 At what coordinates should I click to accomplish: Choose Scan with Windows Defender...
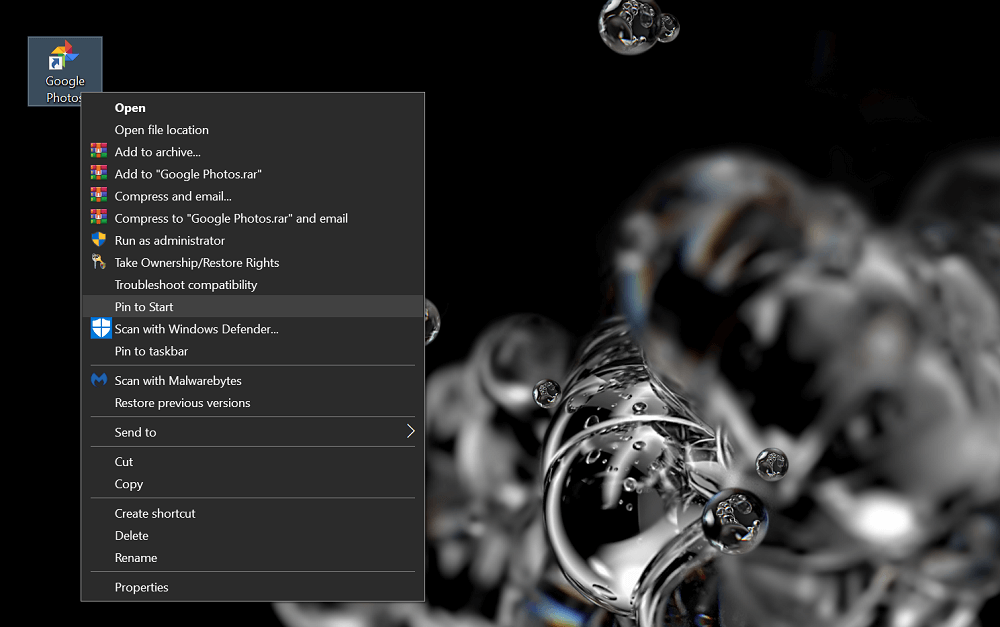[253, 329]
